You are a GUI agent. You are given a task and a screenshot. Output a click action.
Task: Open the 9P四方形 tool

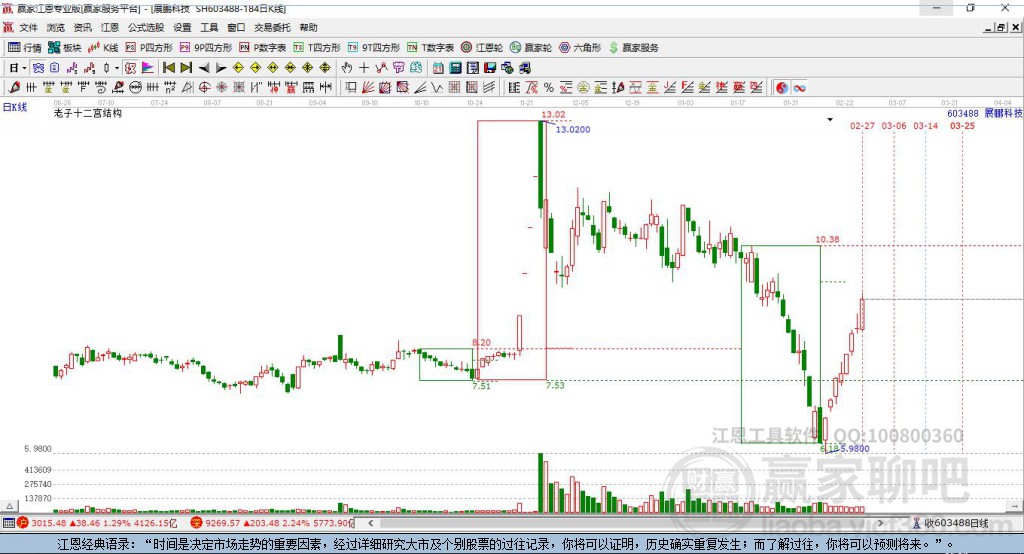coord(206,48)
